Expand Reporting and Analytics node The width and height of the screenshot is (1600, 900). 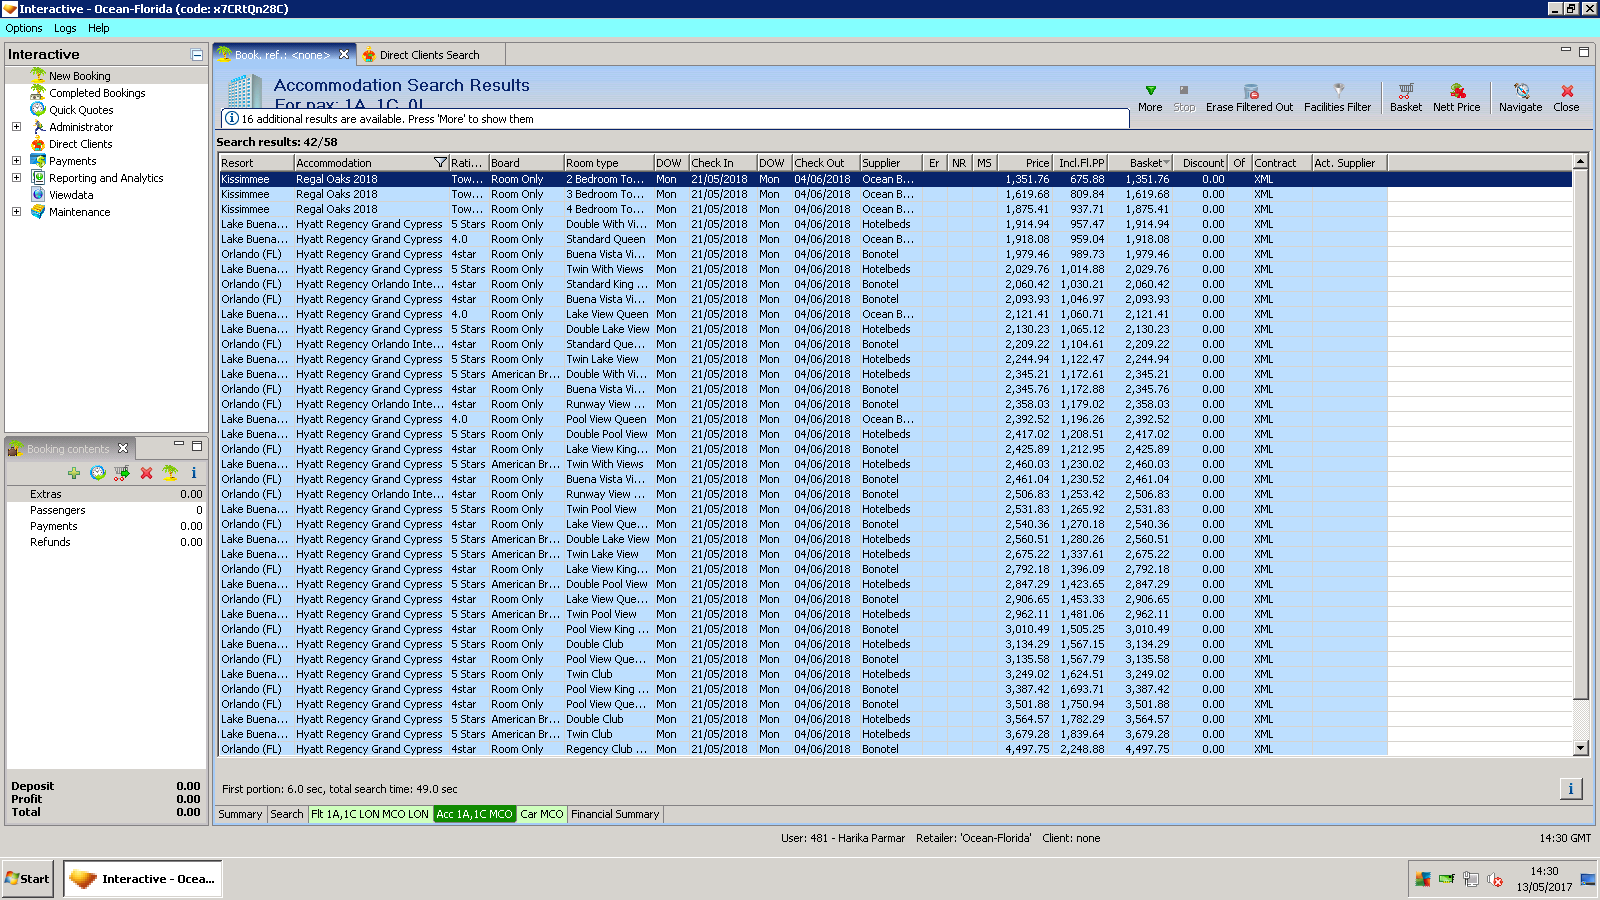(x=16, y=178)
